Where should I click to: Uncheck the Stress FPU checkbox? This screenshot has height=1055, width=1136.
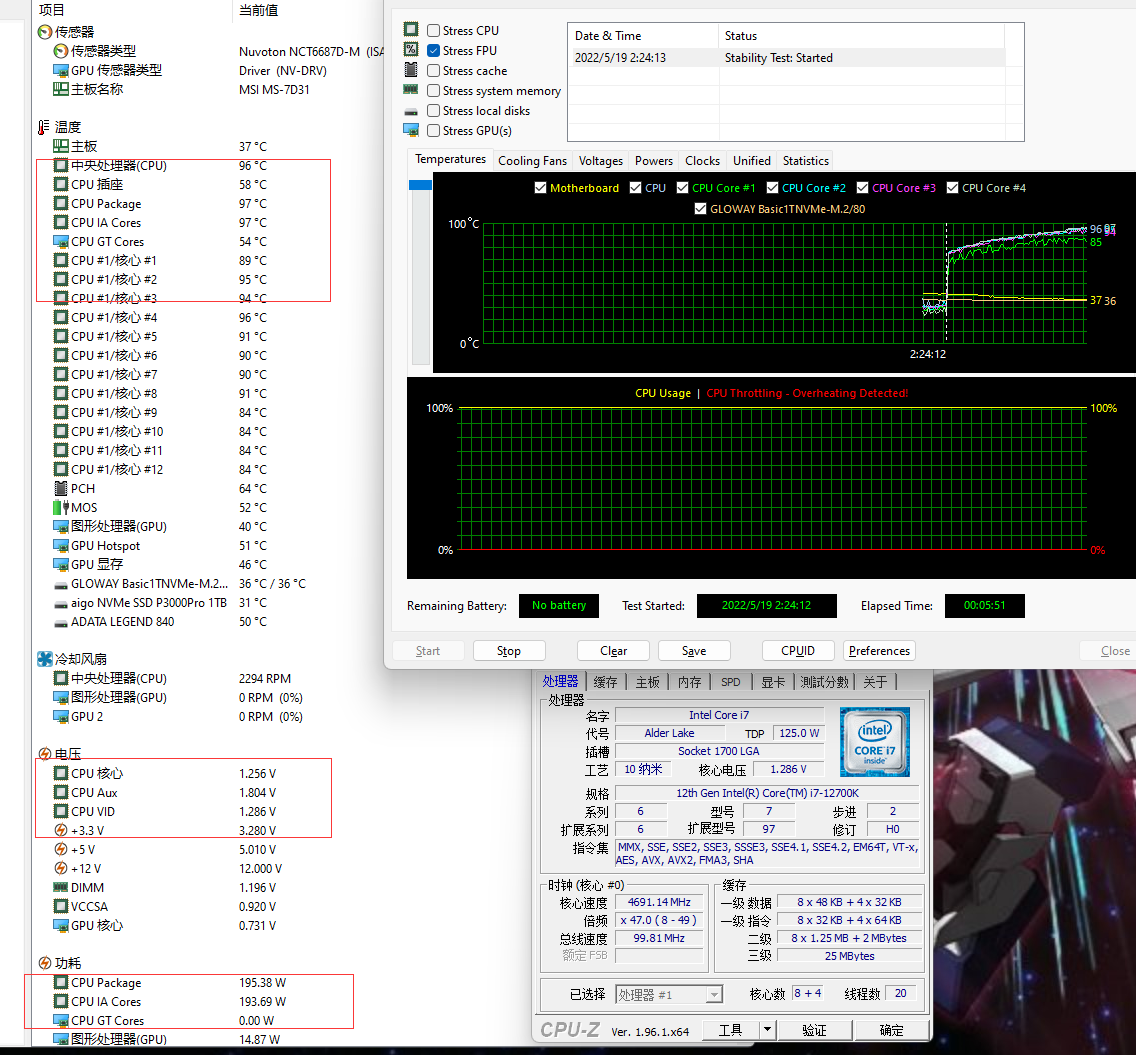pos(433,51)
